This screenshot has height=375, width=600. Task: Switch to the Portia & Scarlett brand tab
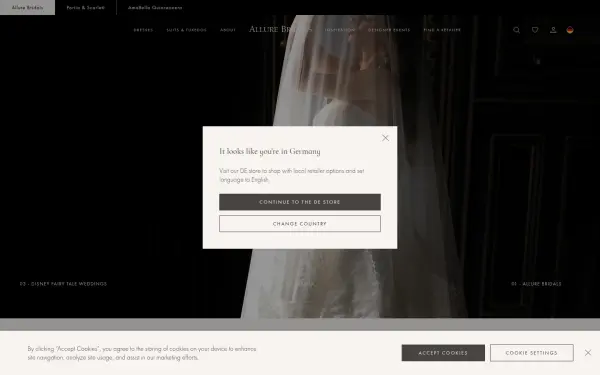(x=86, y=8)
